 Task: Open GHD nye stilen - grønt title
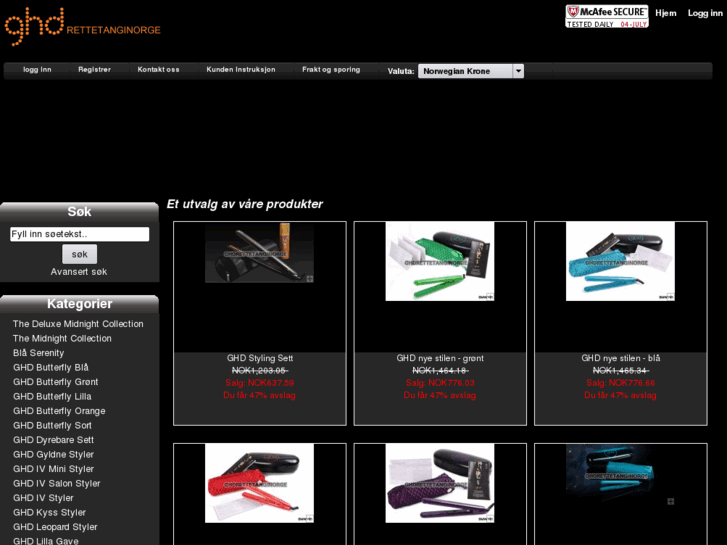[x=440, y=358]
